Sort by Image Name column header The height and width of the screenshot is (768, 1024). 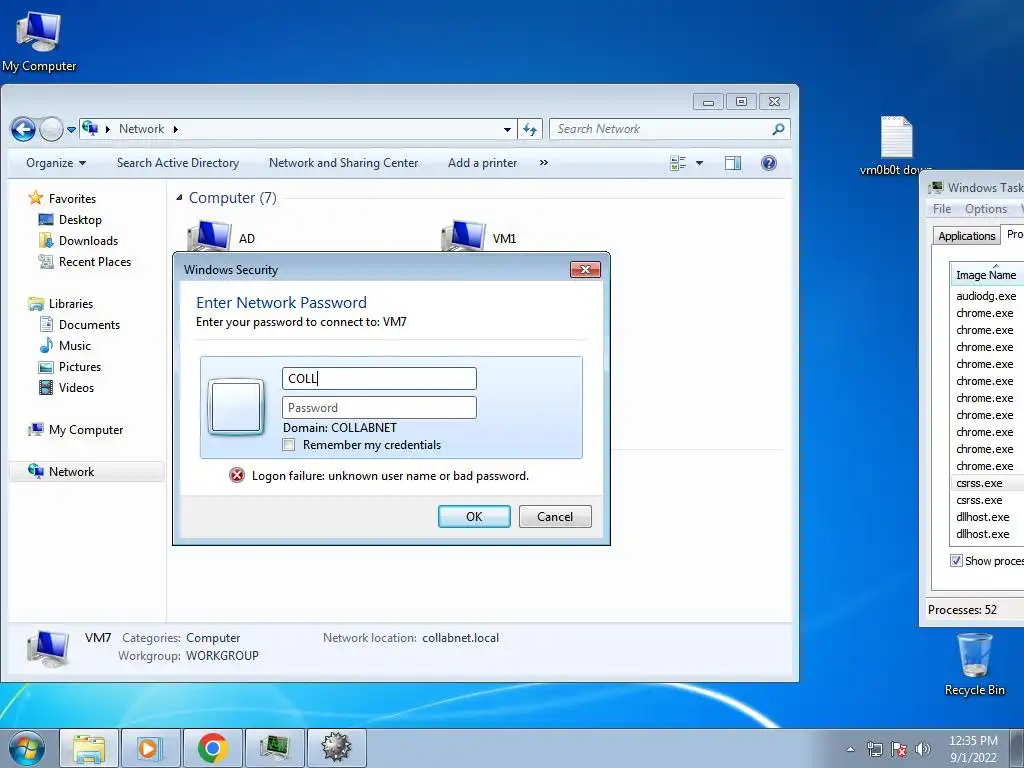tap(986, 275)
